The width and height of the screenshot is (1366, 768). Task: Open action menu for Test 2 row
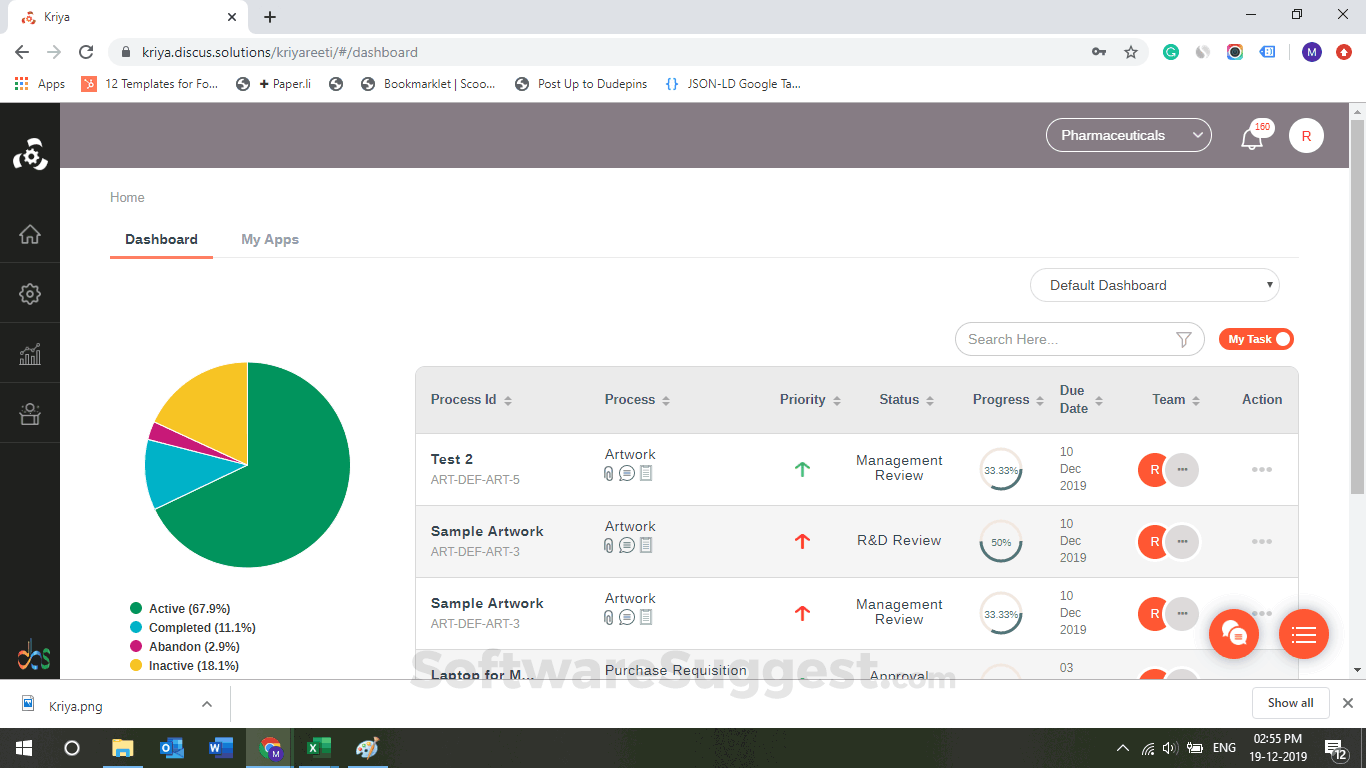(1261, 469)
